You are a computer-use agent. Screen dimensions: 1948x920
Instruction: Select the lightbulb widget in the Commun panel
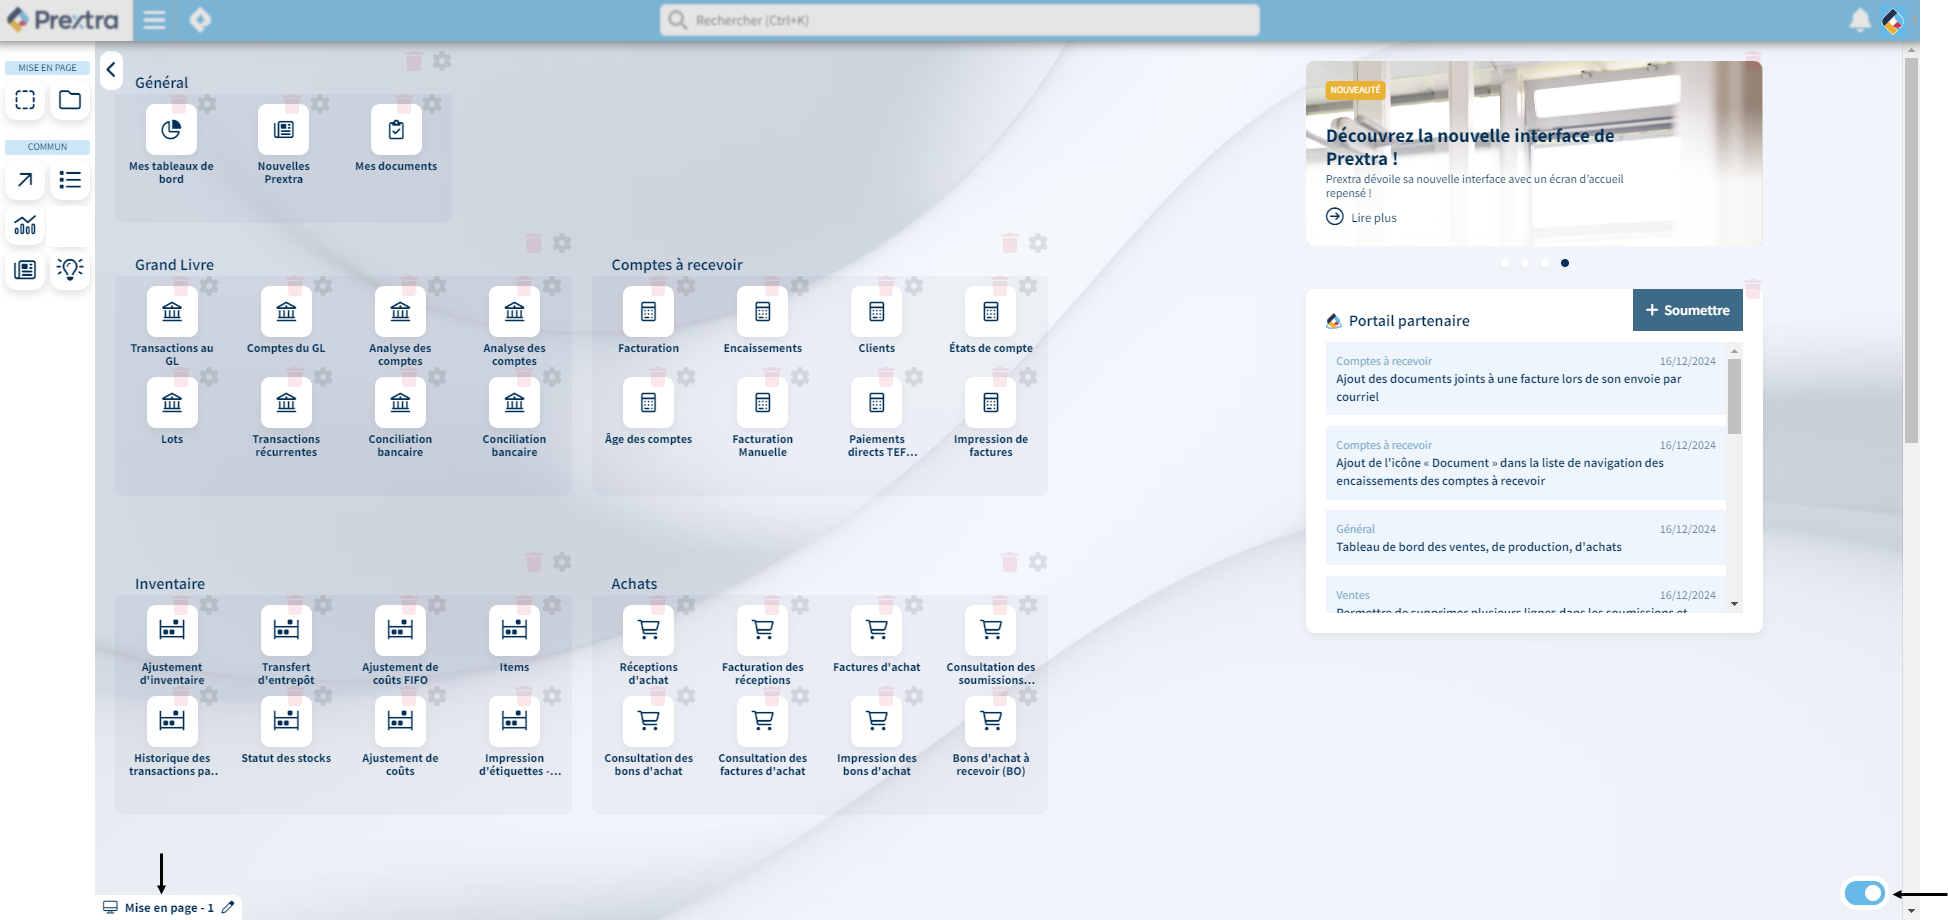[69, 269]
